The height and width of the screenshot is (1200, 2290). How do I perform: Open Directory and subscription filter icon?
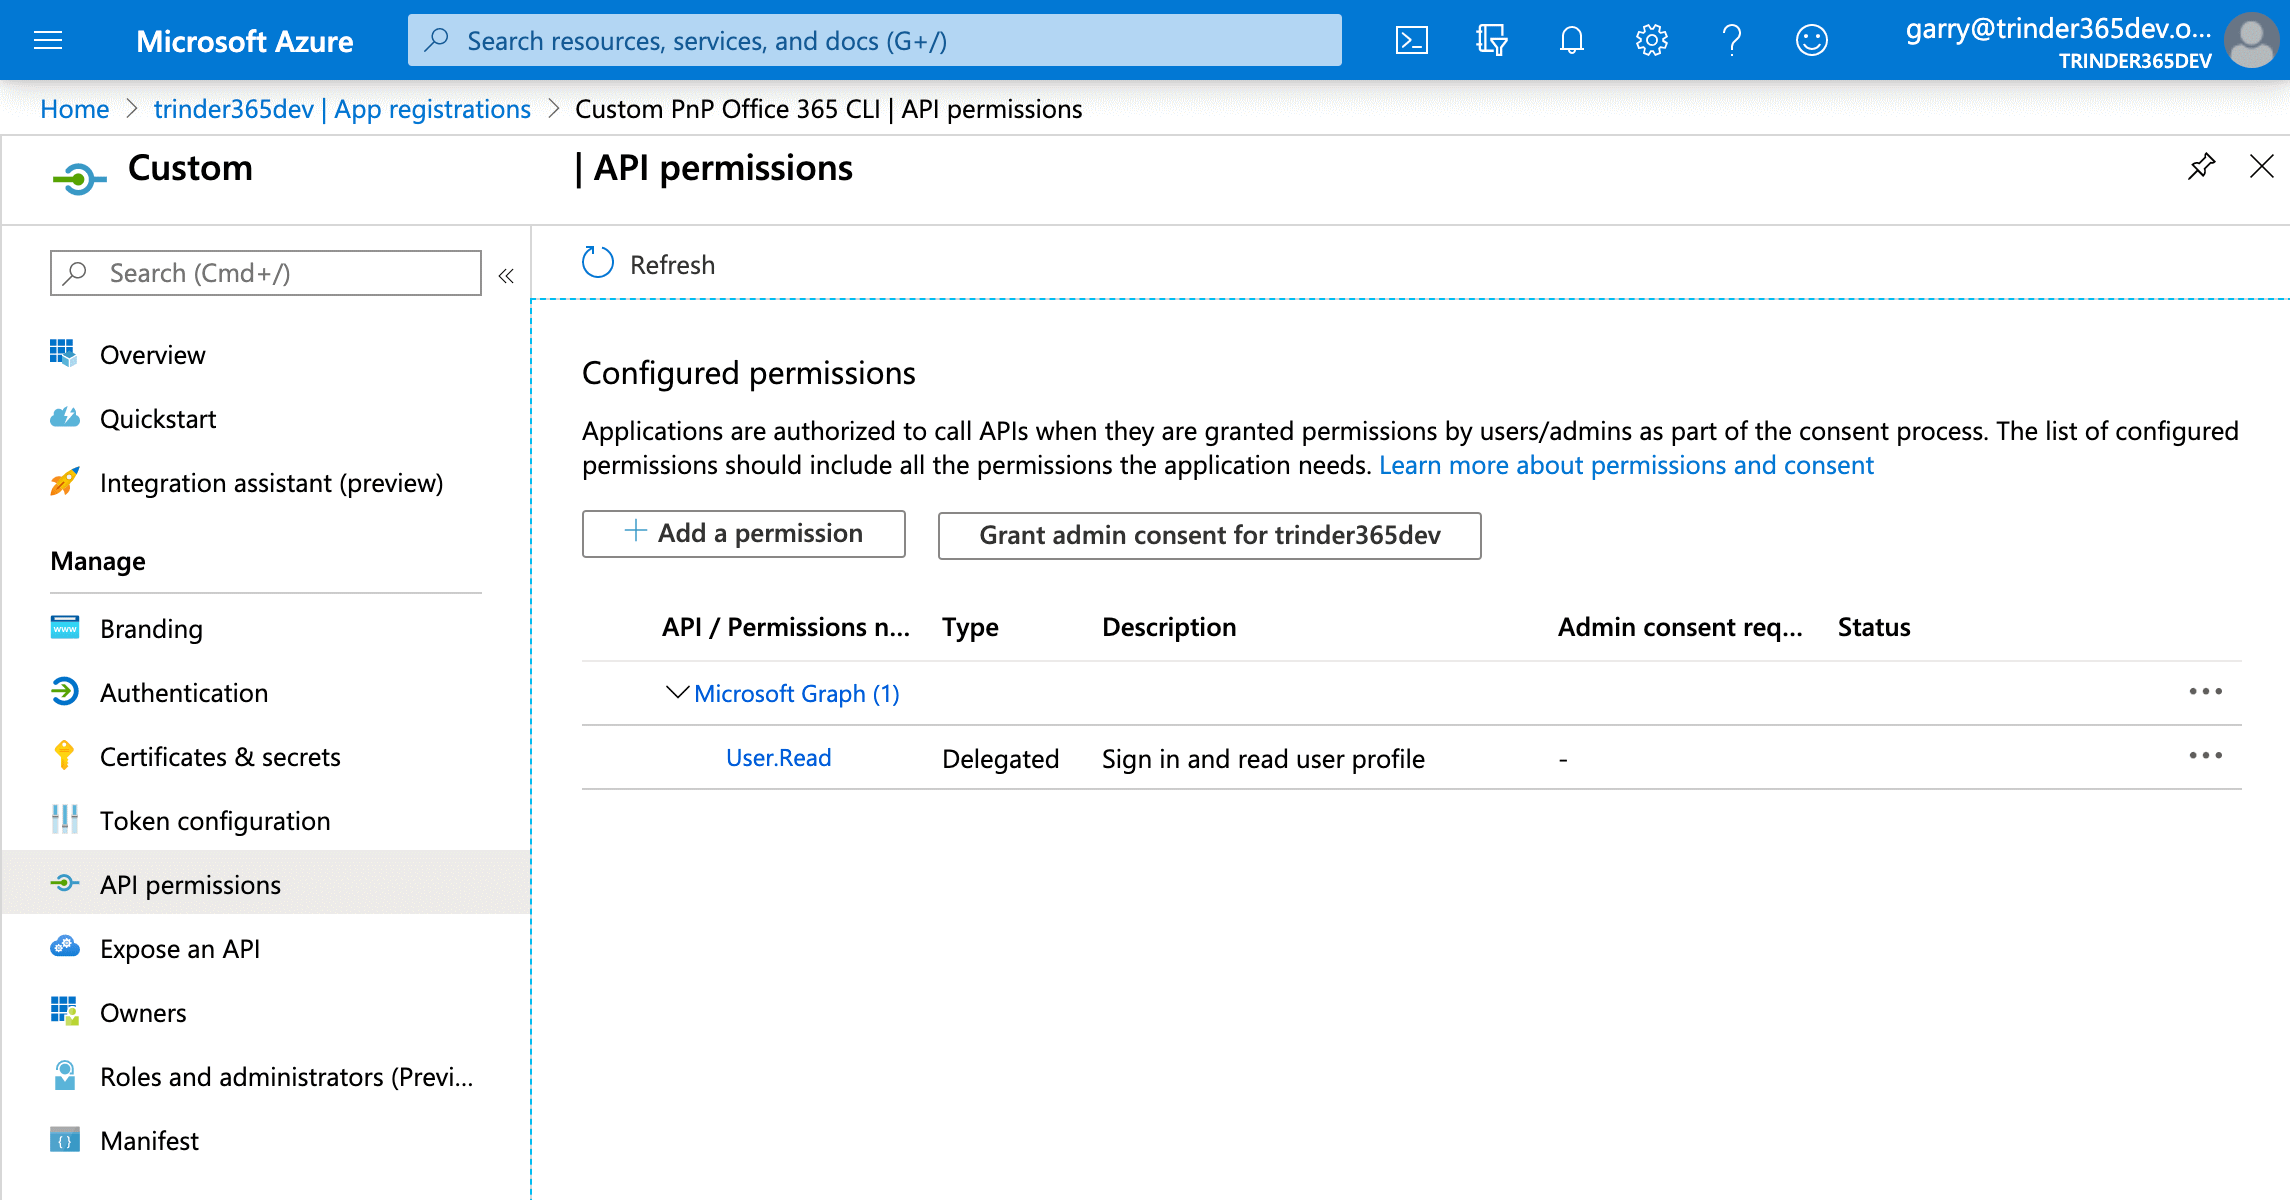[x=1491, y=40]
